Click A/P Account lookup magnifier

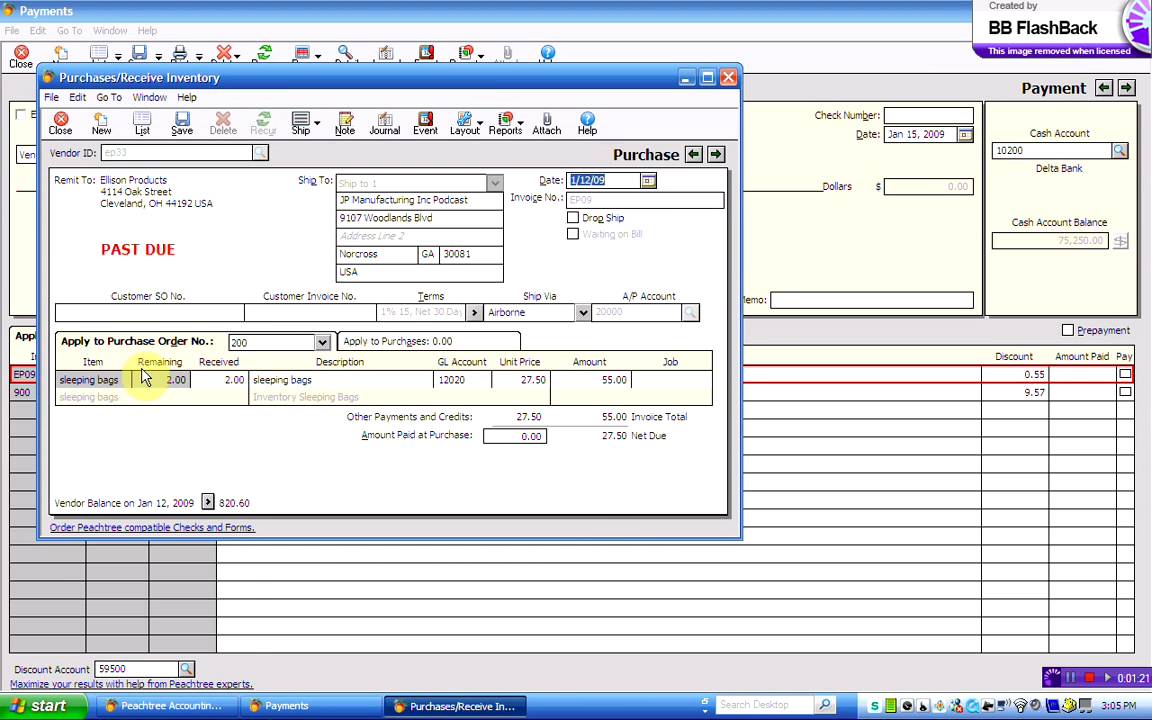pyautogui.click(x=690, y=312)
